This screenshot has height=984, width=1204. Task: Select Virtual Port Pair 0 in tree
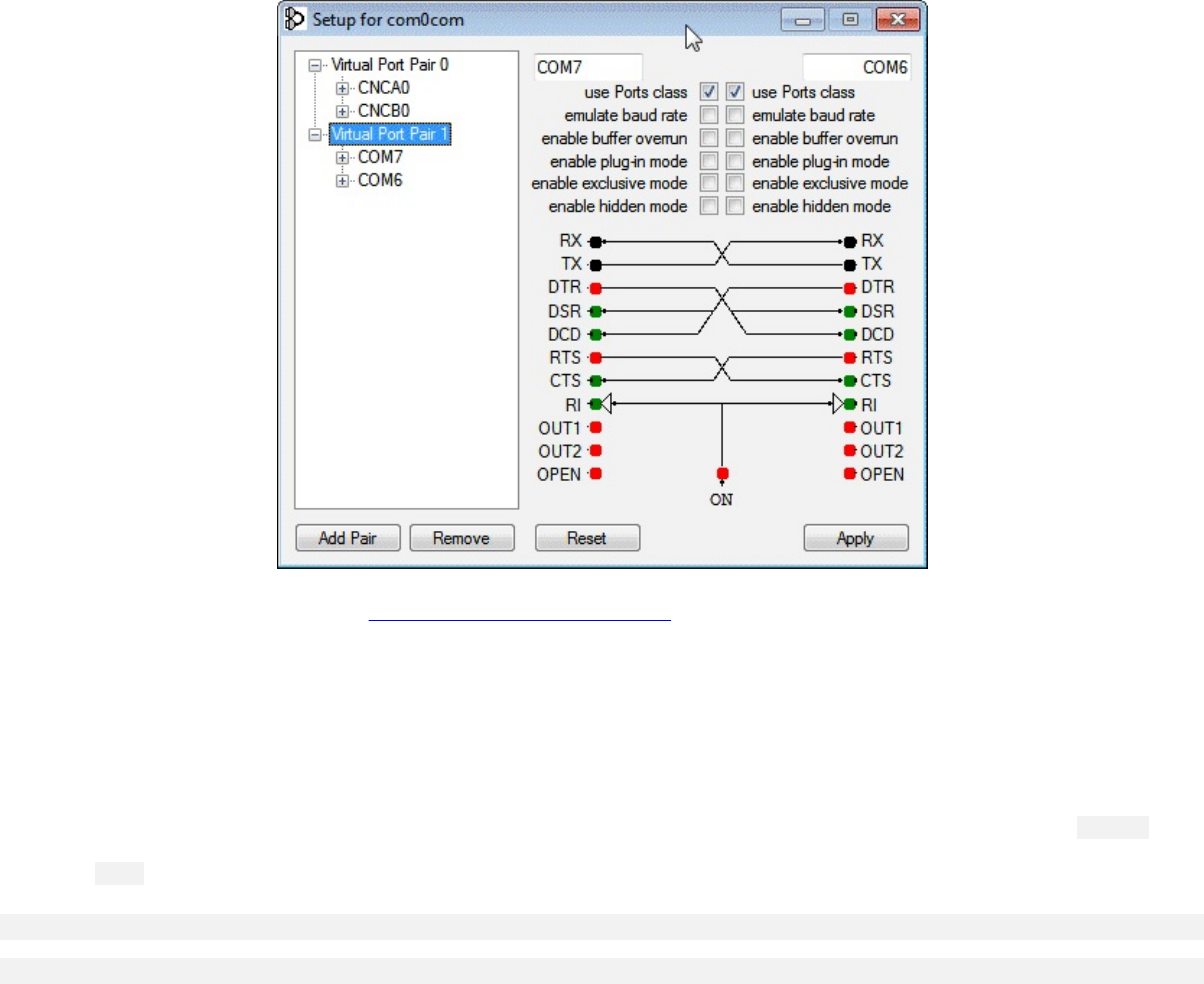[x=390, y=64]
